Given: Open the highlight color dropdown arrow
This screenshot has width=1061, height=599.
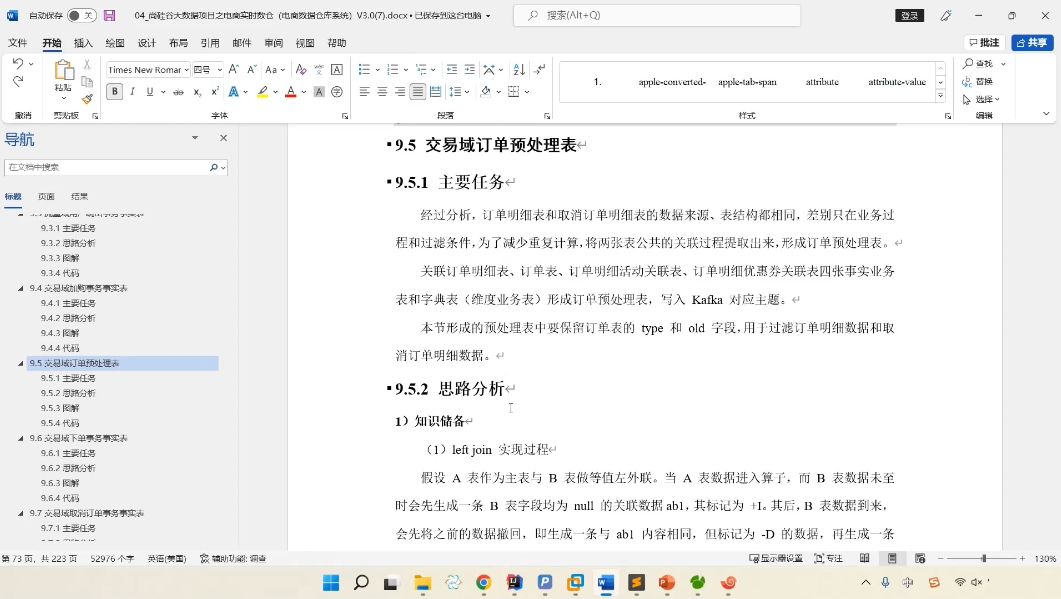Looking at the screenshot, I should [x=275, y=92].
